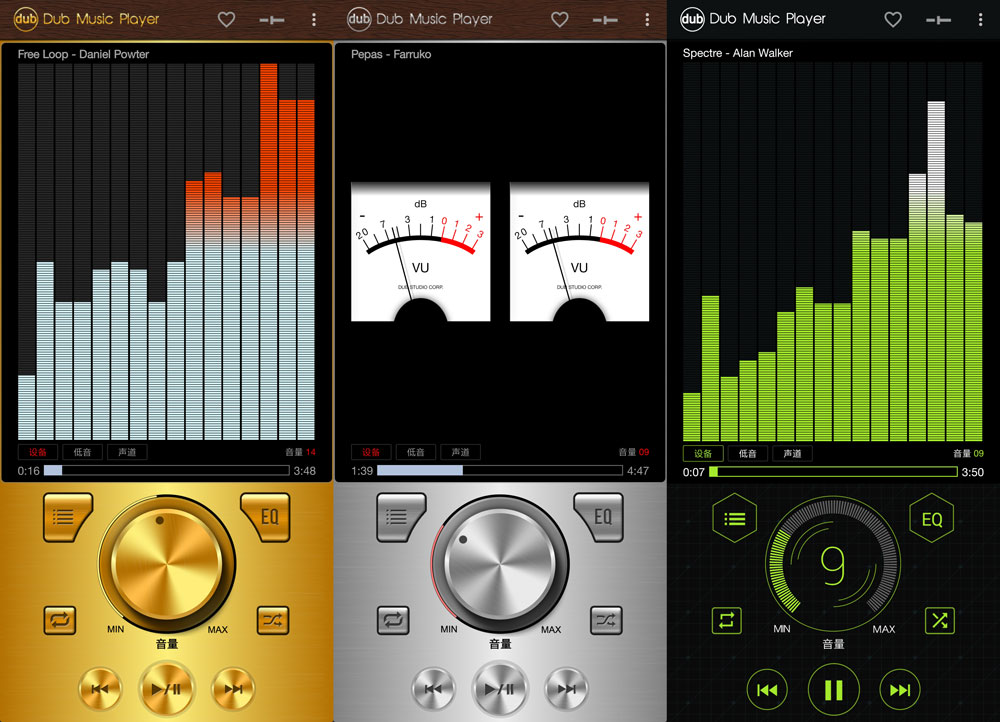
Task: Open the three-dot overflow menu in silver player
Action: (x=647, y=20)
